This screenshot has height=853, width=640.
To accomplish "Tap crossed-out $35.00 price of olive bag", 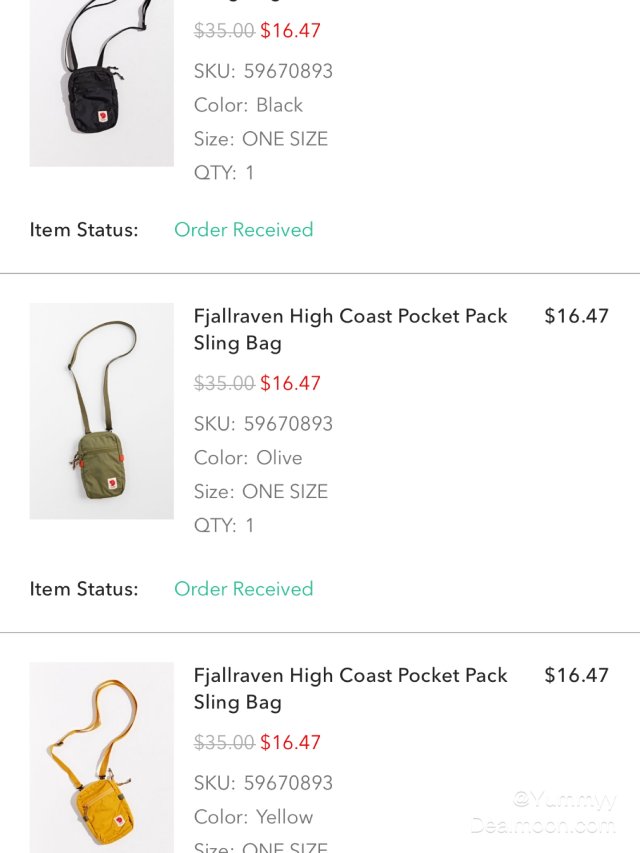I will pos(224,383).
